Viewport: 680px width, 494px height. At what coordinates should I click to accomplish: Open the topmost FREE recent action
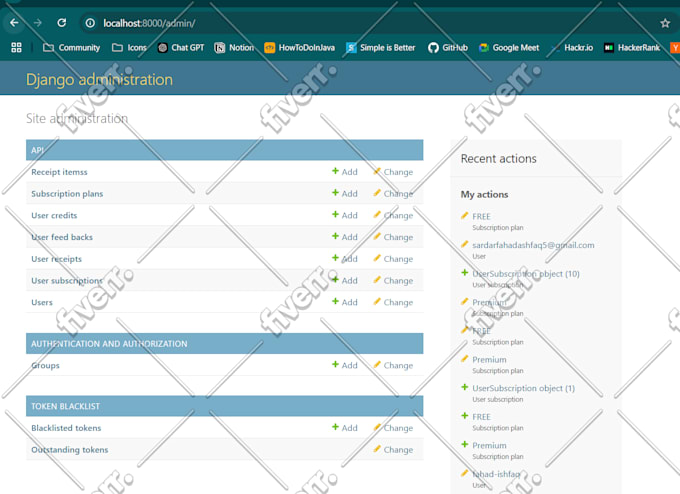point(481,216)
